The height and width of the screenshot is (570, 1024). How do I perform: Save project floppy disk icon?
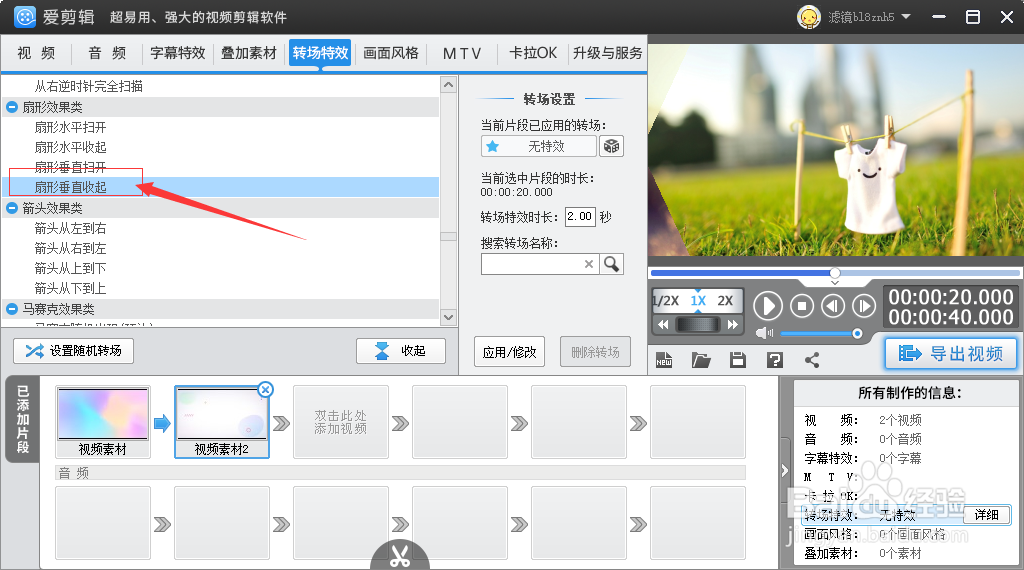click(738, 360)
